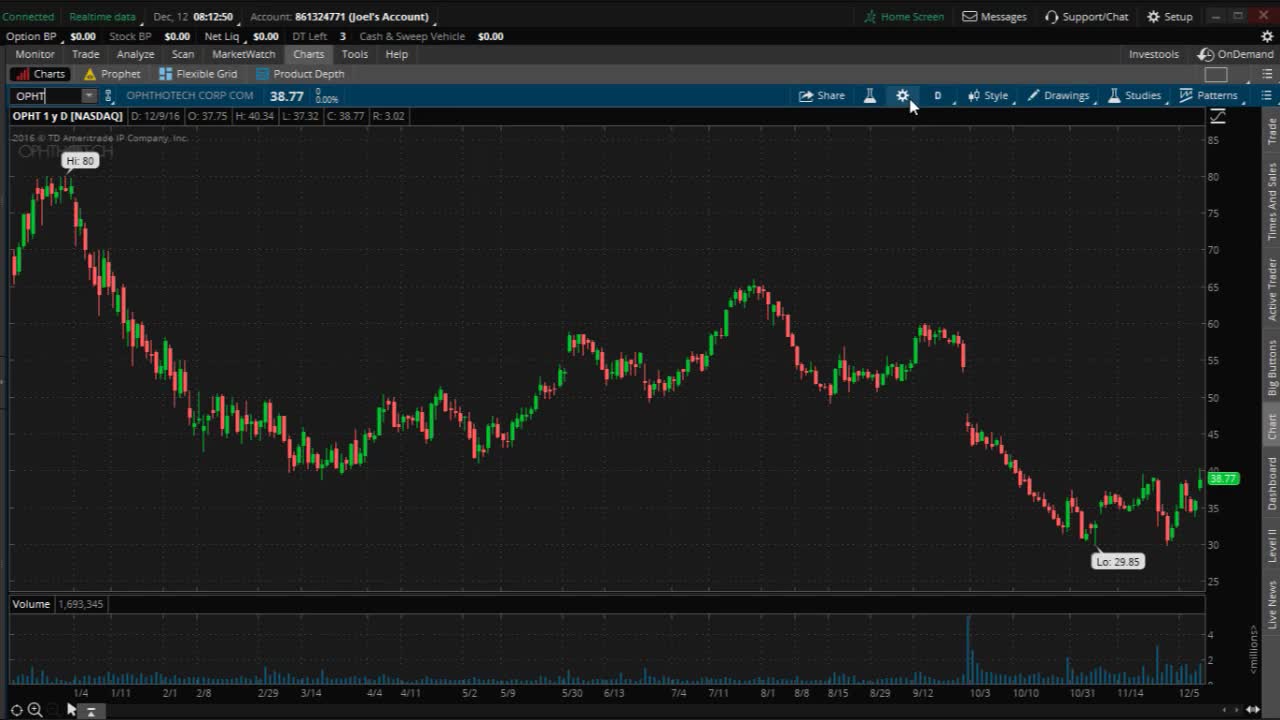Open the Big Buttons sidebar panel
This screenshot has width=1280, height=720.
[1272, 368]
